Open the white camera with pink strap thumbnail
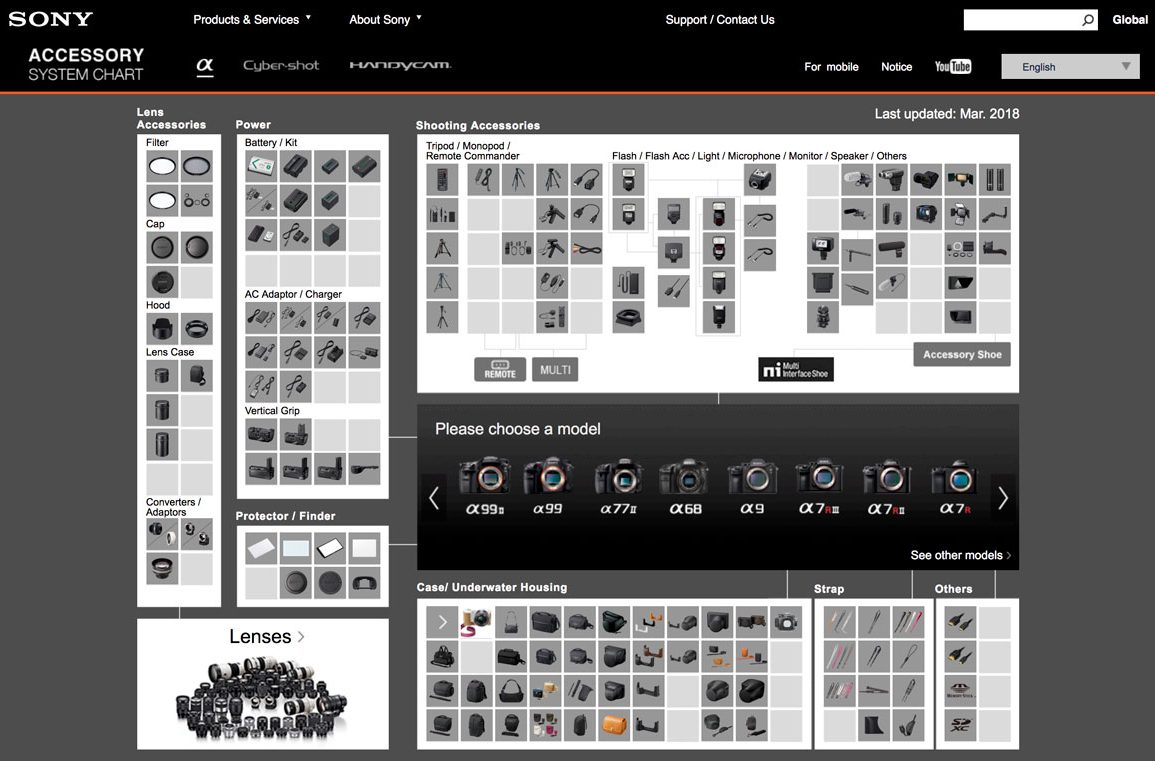Screen dimensions: 1155x761 (x=477, y=623)
